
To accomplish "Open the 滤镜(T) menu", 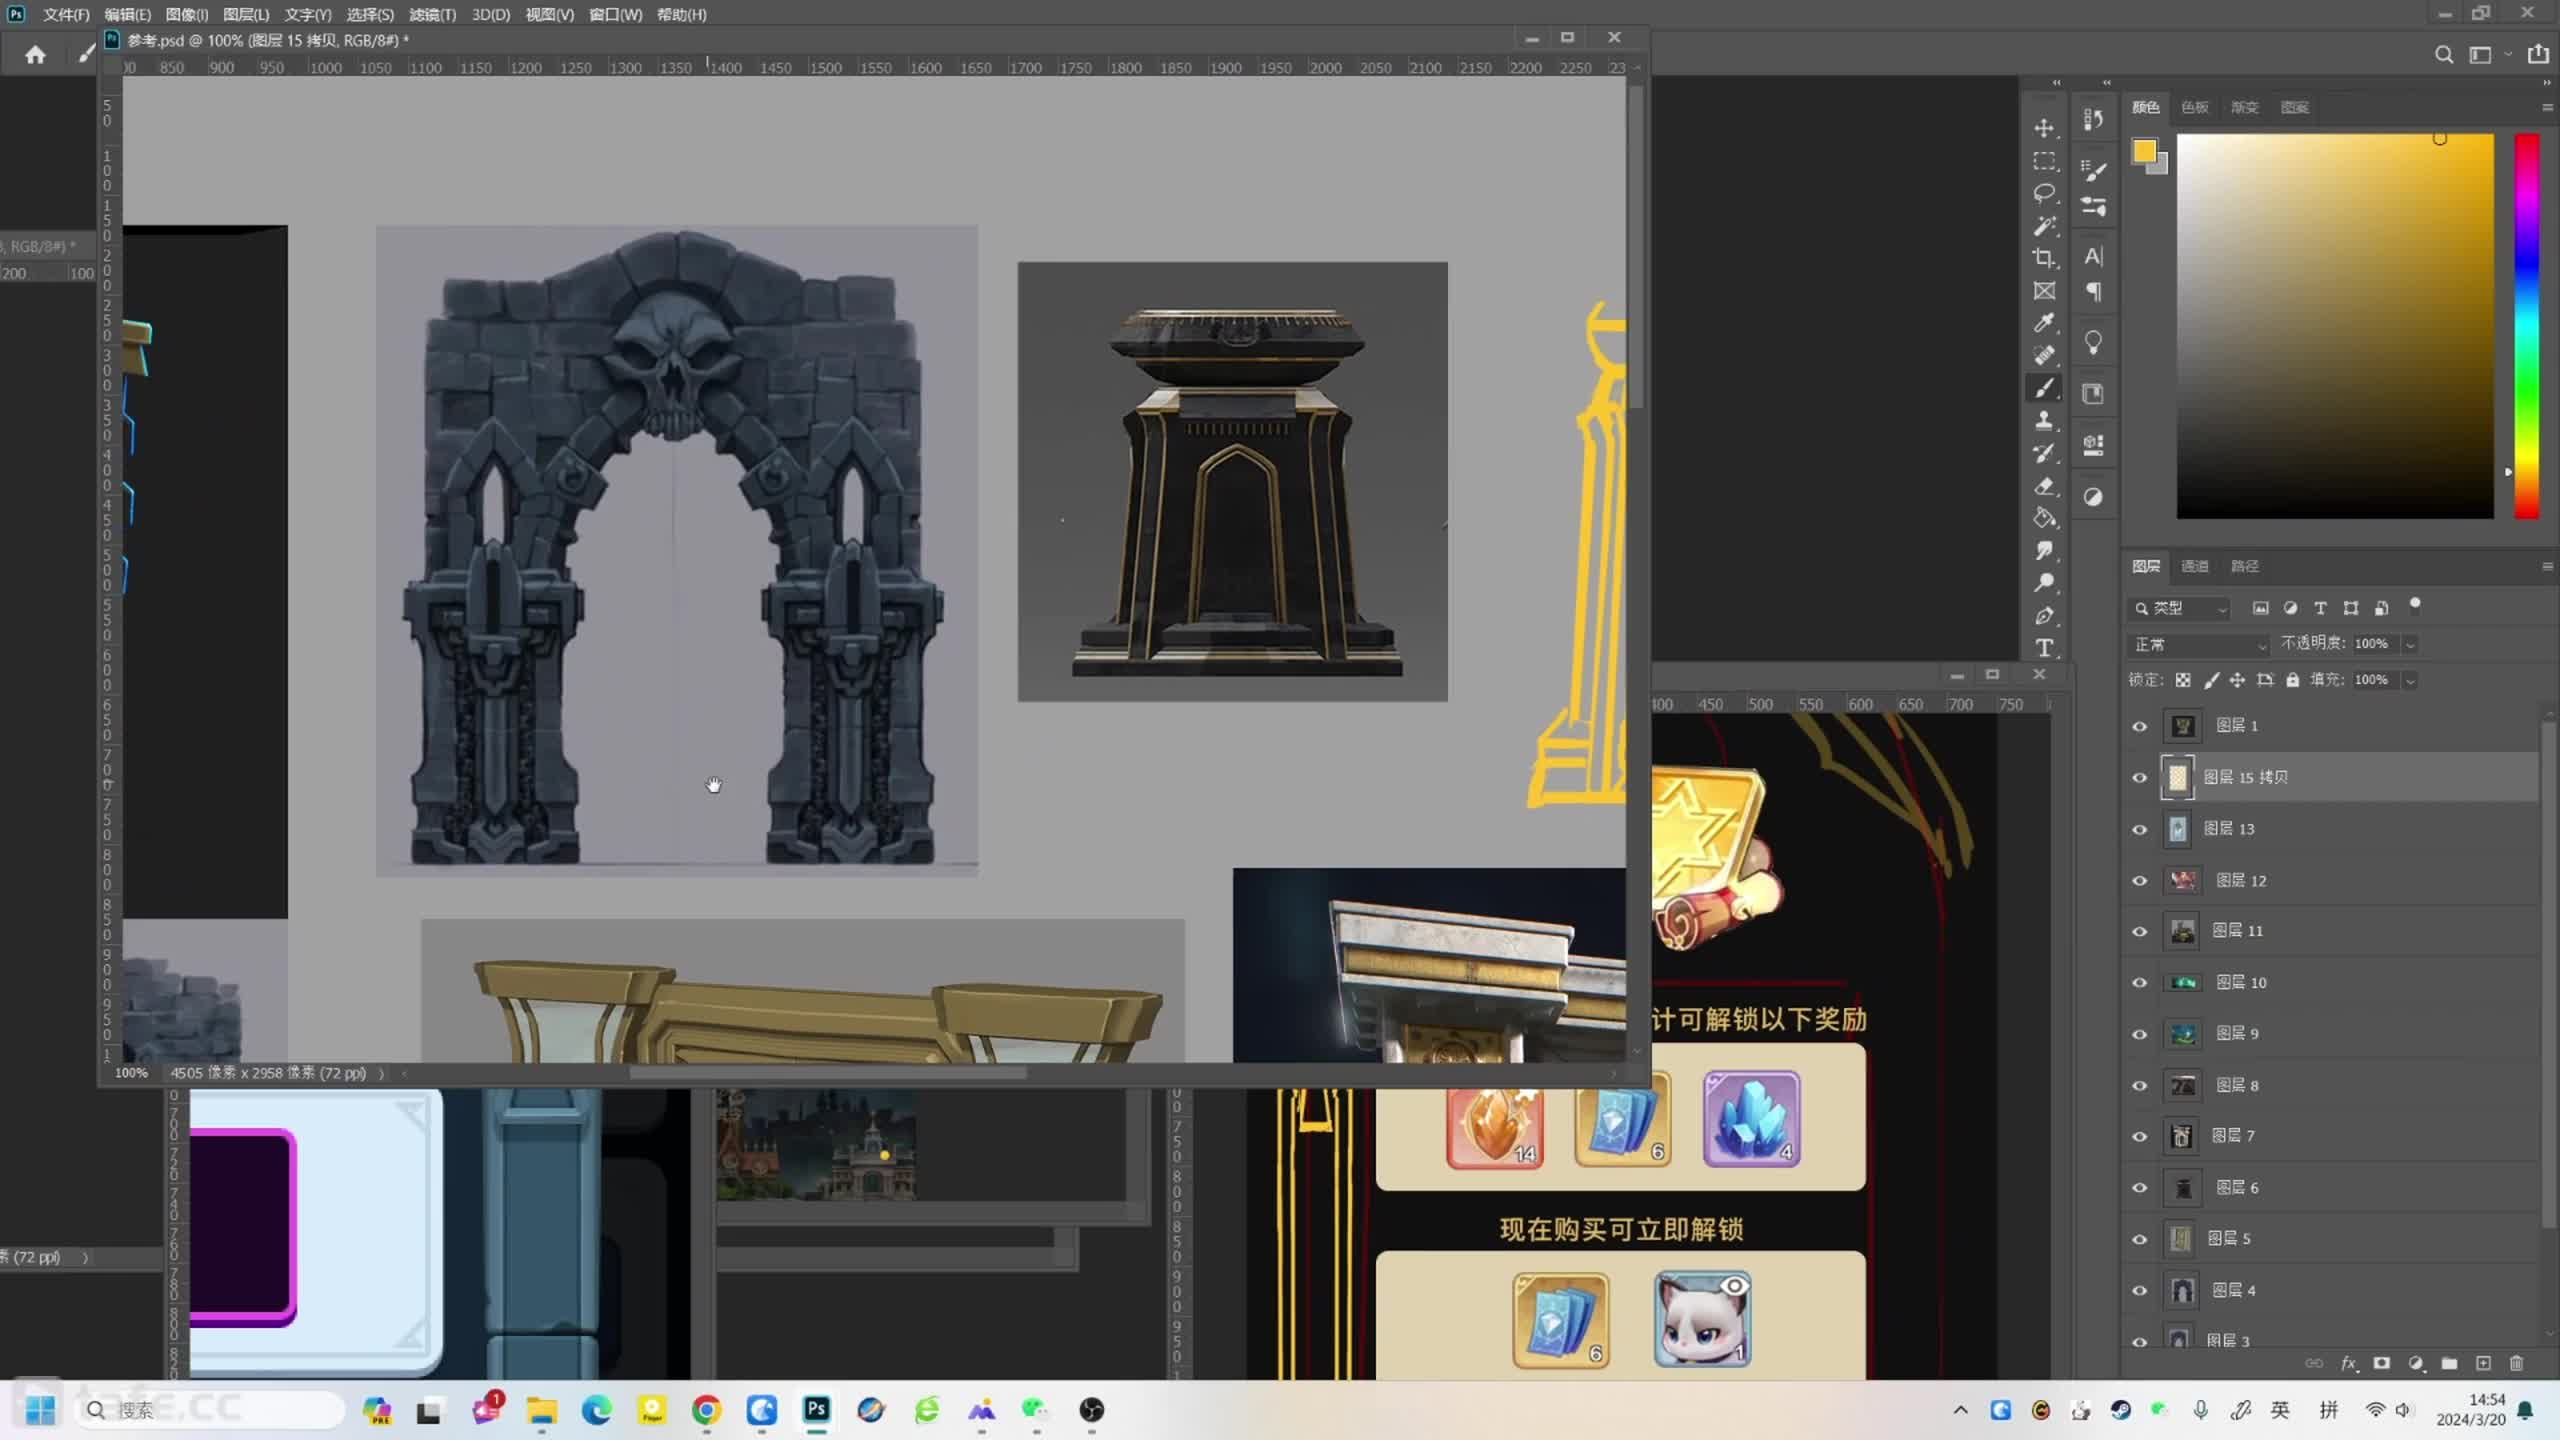I will 432,14.
